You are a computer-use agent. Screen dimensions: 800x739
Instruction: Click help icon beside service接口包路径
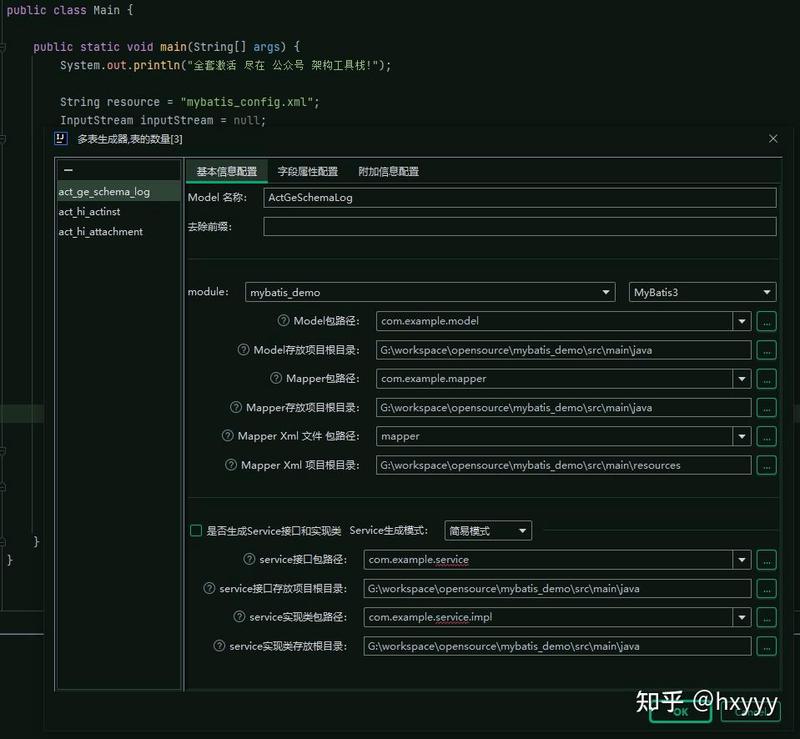[x=250, y=560]
